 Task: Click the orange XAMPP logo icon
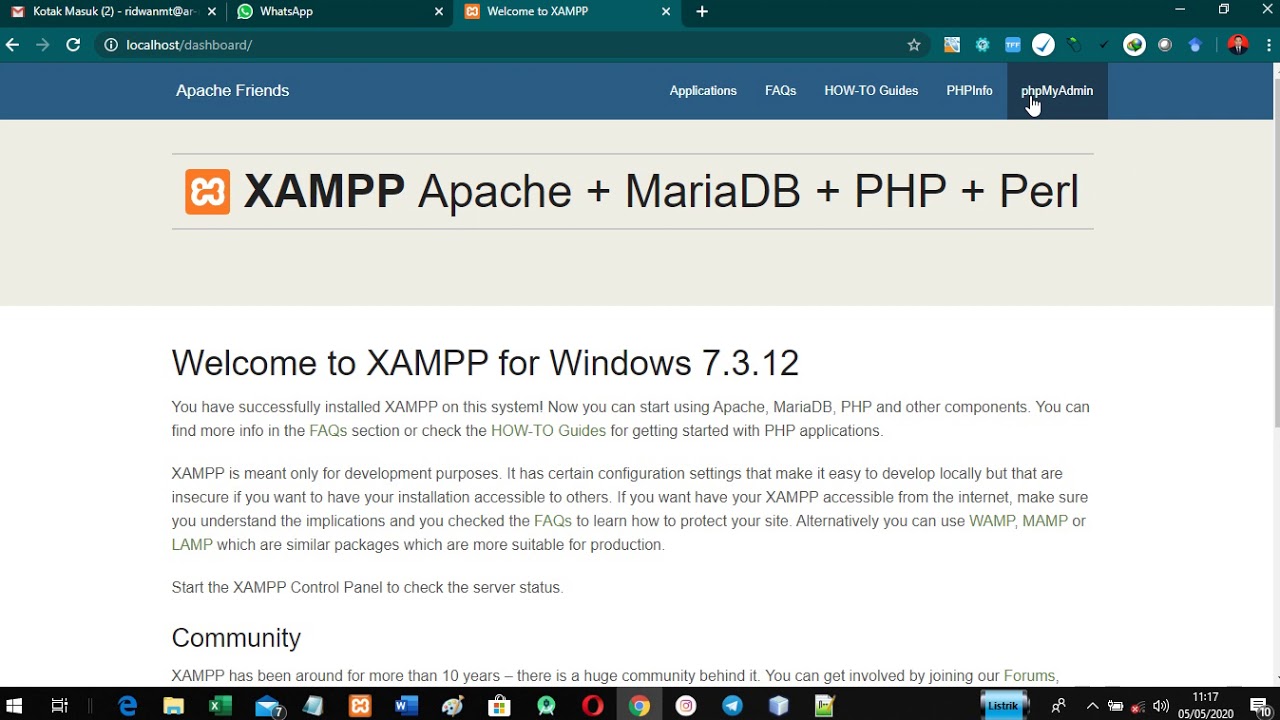(x=207, y=191)
